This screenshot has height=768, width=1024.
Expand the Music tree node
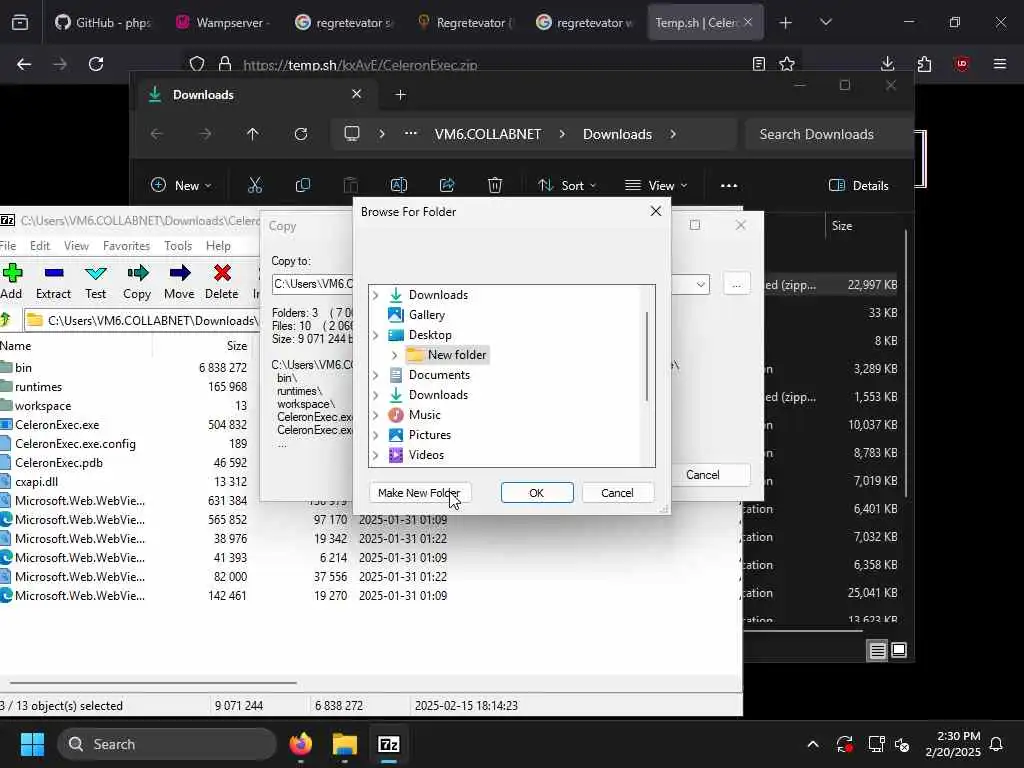(376, 415)
